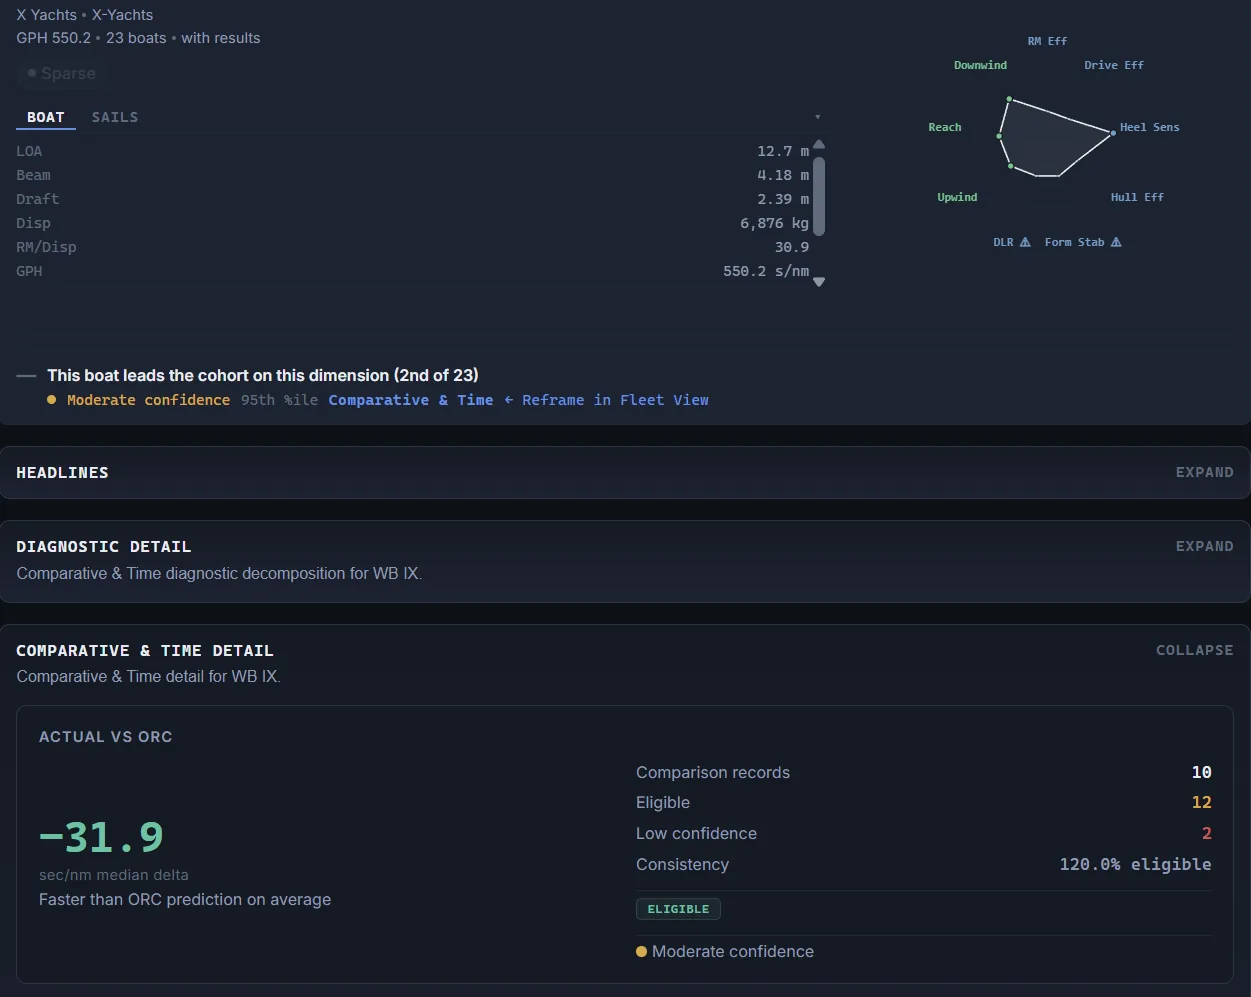Click the ACTUAL VS ORC heading
The image size is (1251, 997).
(105, 736)
